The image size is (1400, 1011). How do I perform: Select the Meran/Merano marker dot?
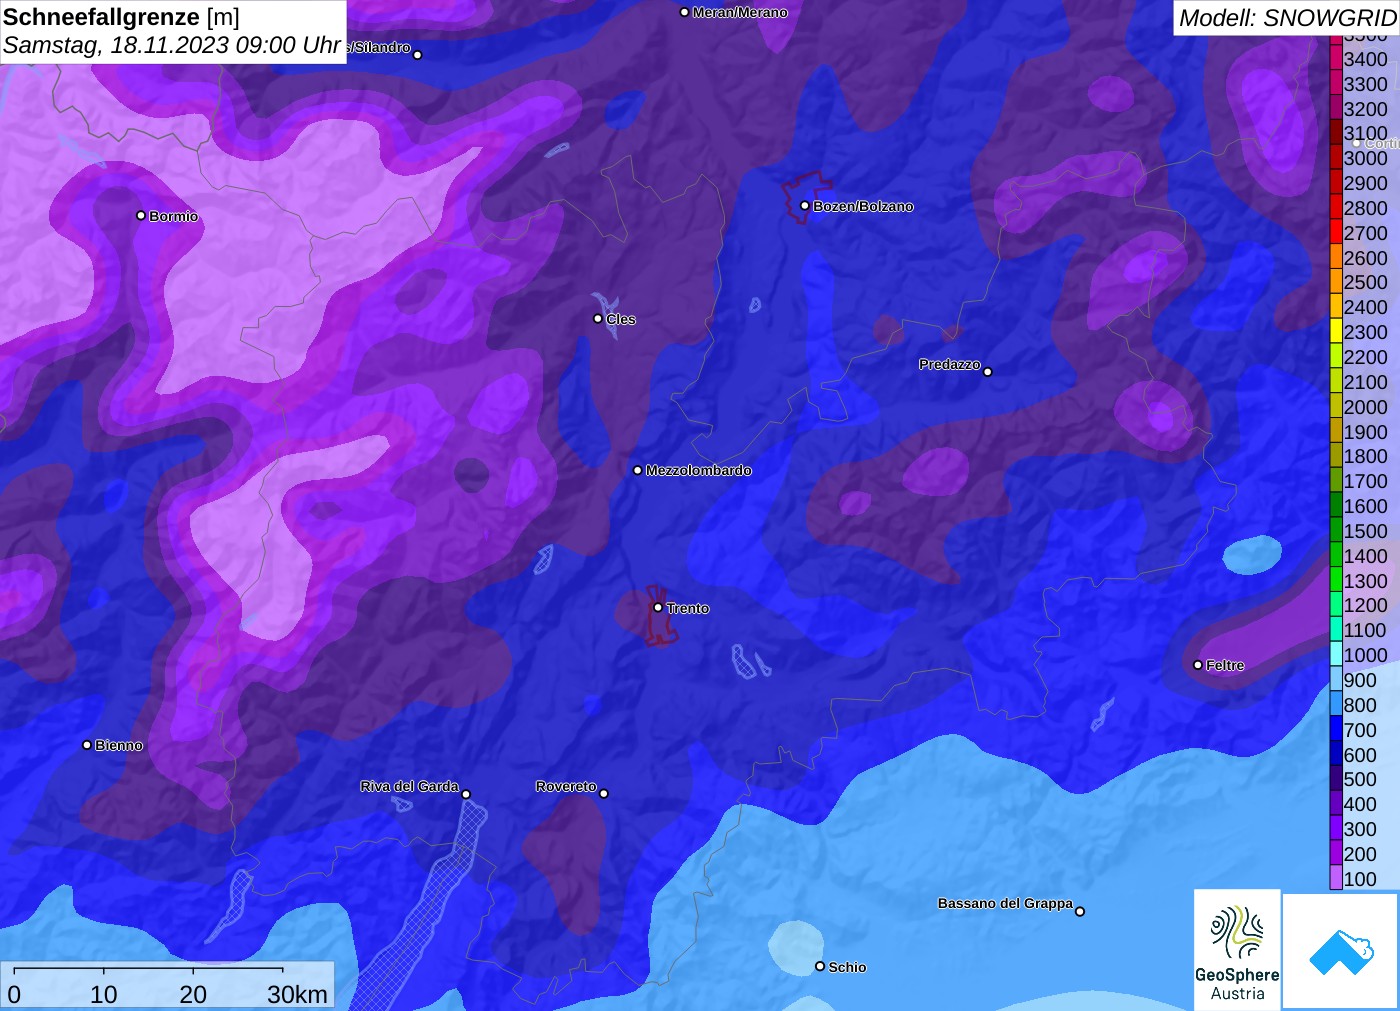(x=684, y=13)
